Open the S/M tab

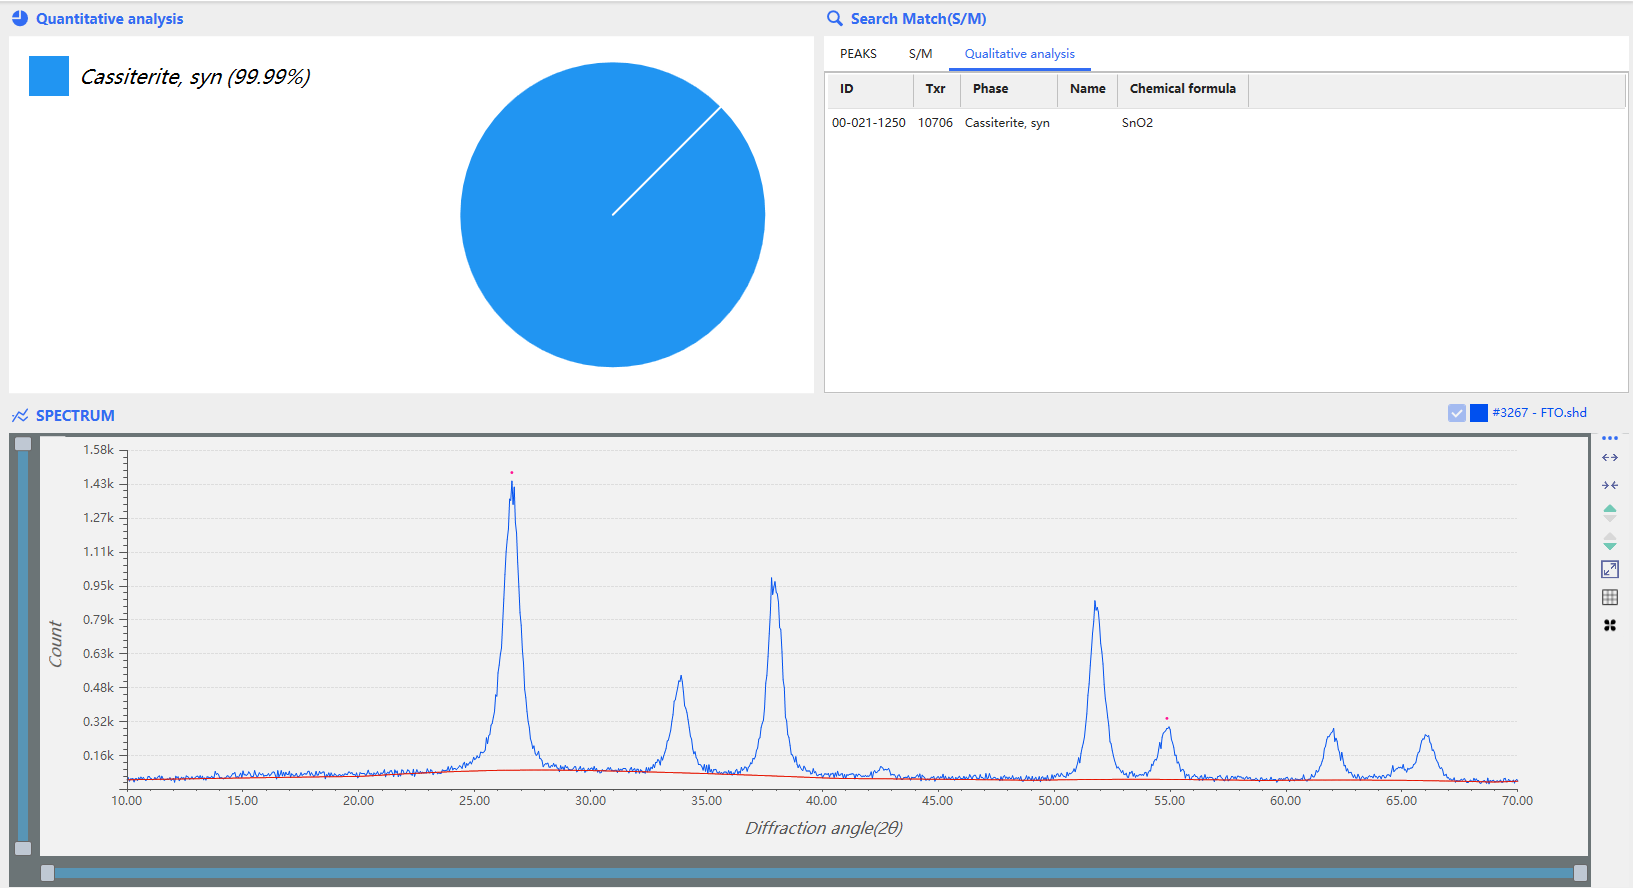point(920,54)
